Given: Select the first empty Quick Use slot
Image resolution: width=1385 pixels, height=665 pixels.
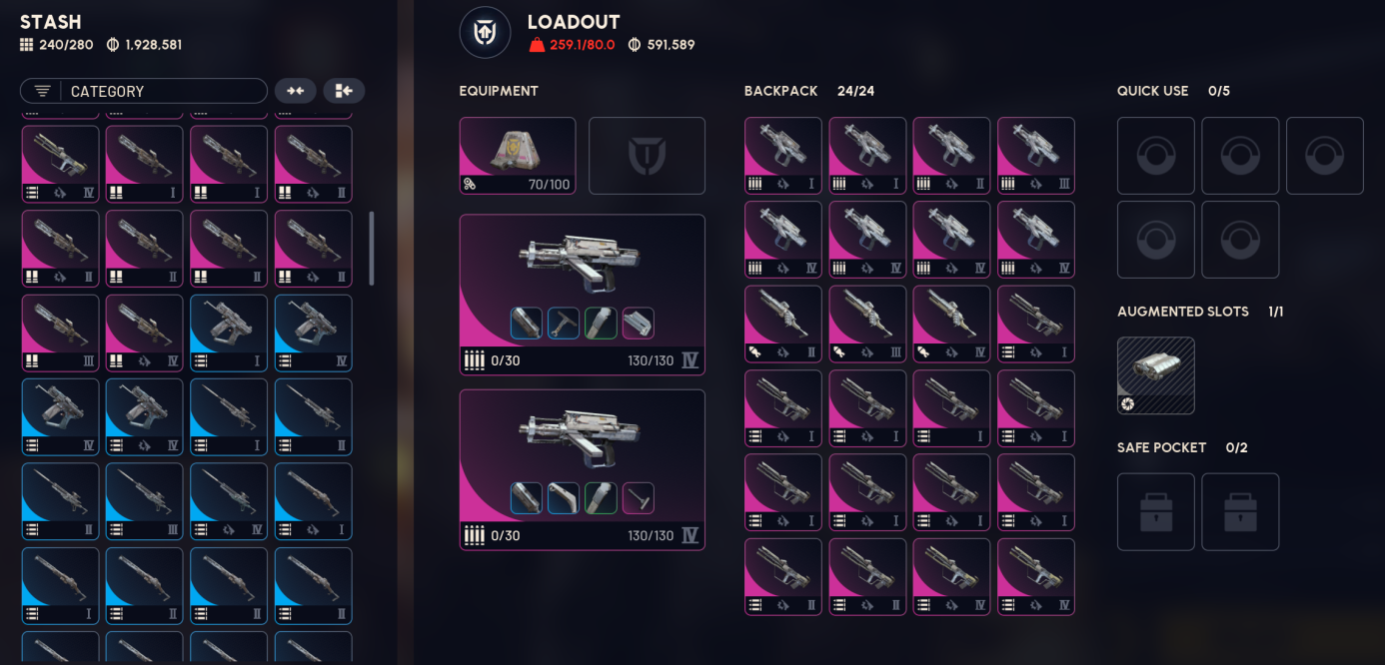Looking at the screenshot, I should click(1156, 156).
